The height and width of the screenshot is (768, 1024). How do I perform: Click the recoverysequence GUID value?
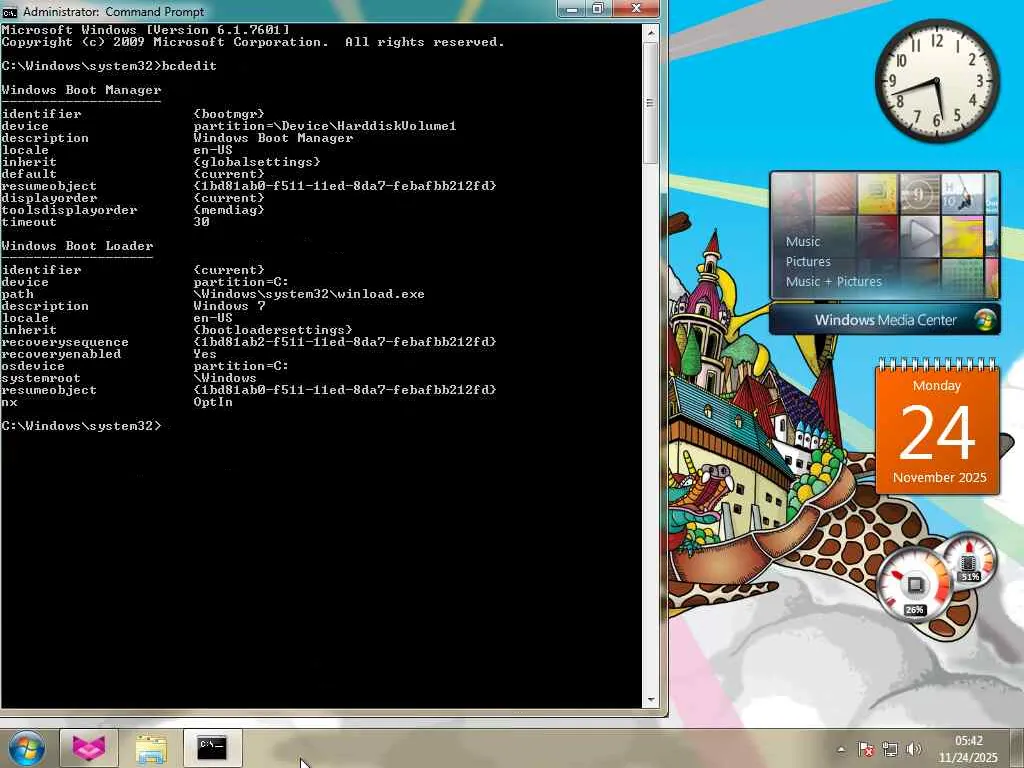click(x=345, y=342)
